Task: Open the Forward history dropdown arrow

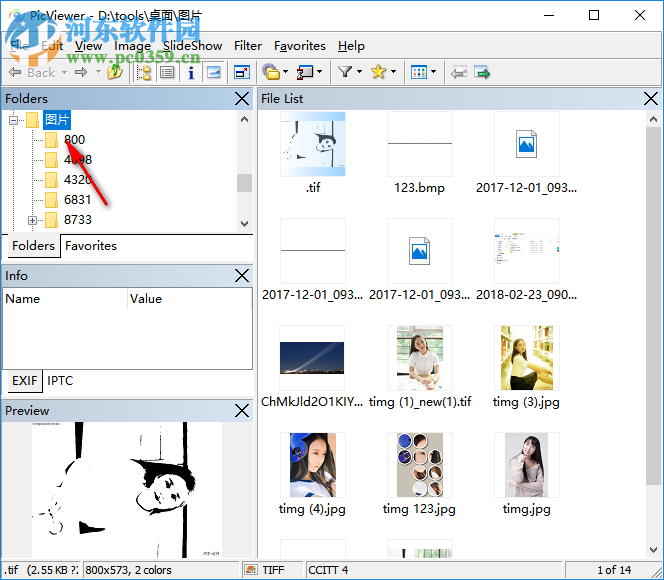Action: coord(98,72)
